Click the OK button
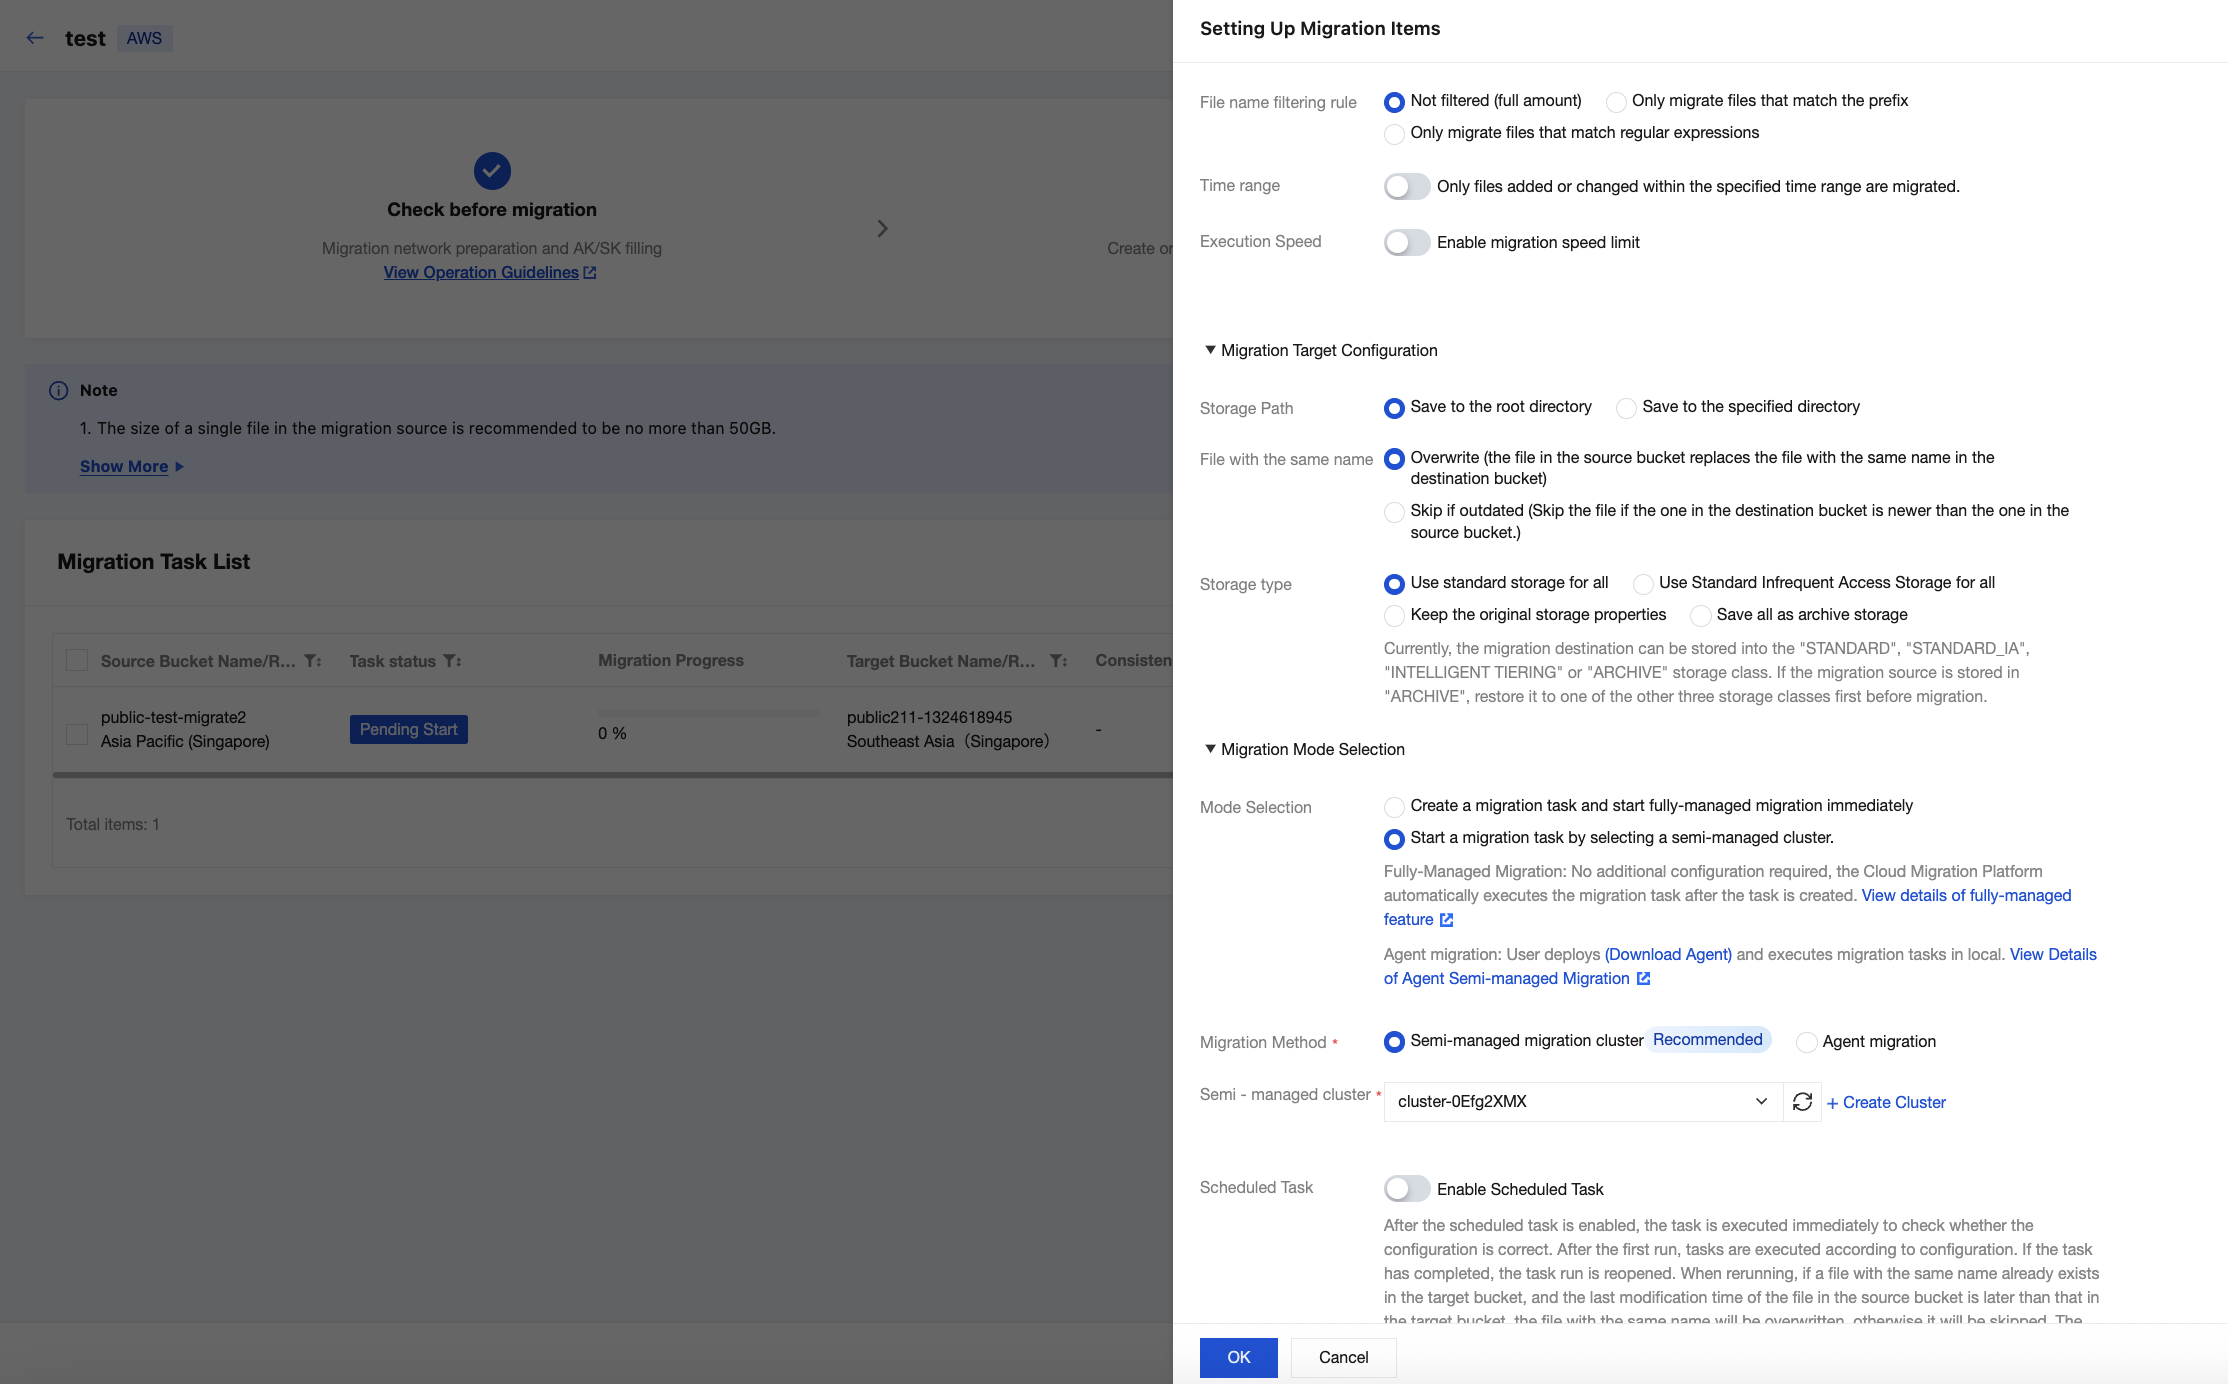Screen dimensions: 2228x1384 tap(1238, 1357)
